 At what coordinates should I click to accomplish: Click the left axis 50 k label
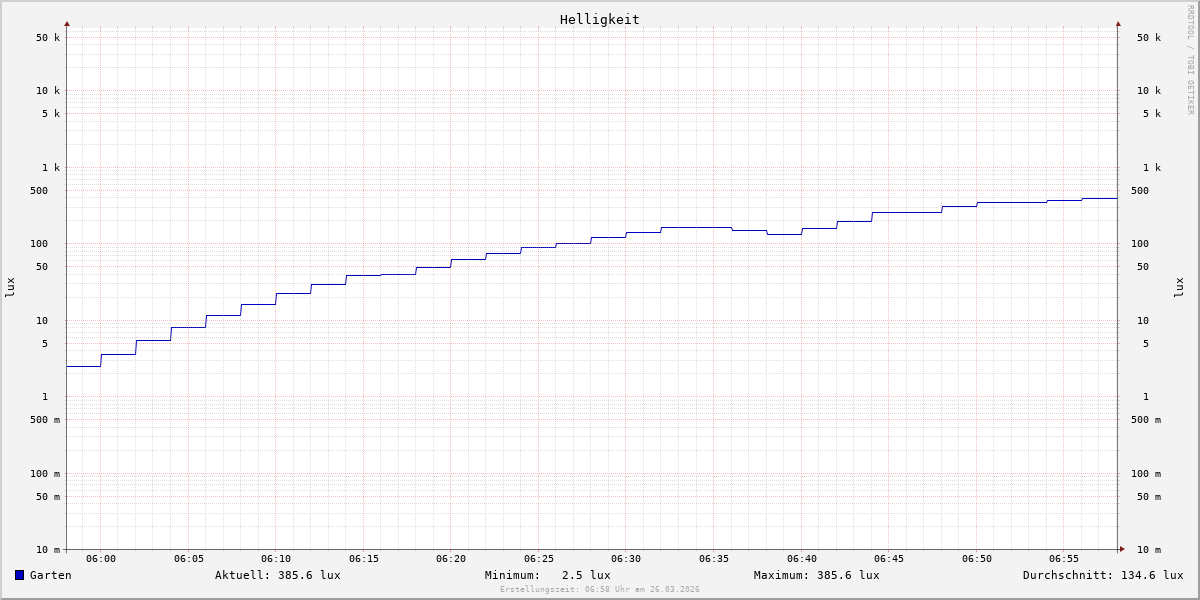[48, 38]
